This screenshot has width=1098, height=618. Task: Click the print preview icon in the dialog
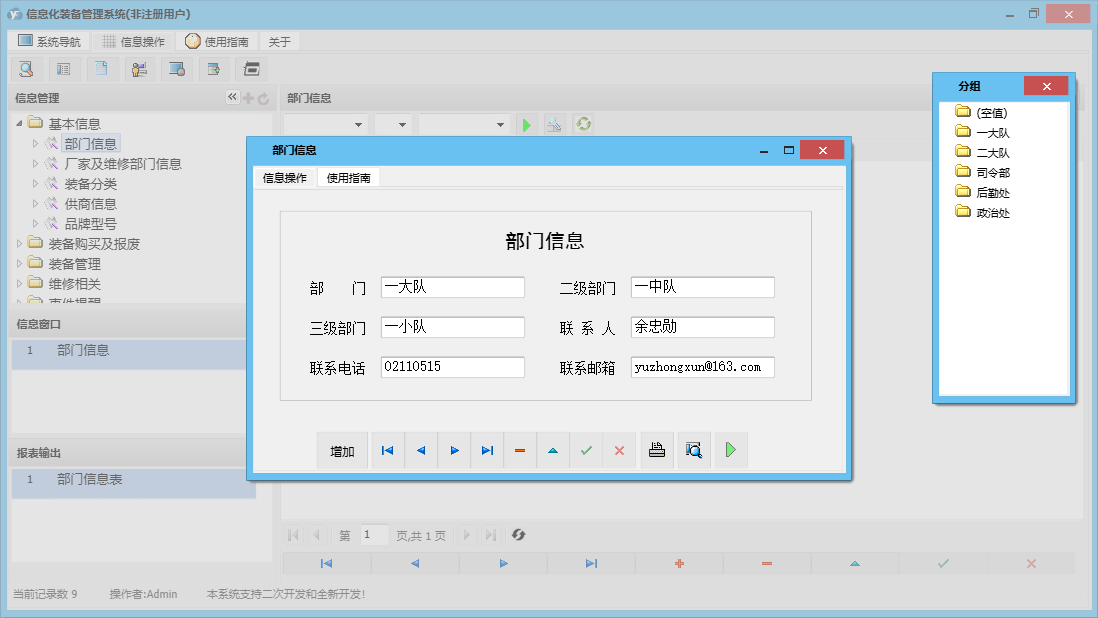[693, 450]
